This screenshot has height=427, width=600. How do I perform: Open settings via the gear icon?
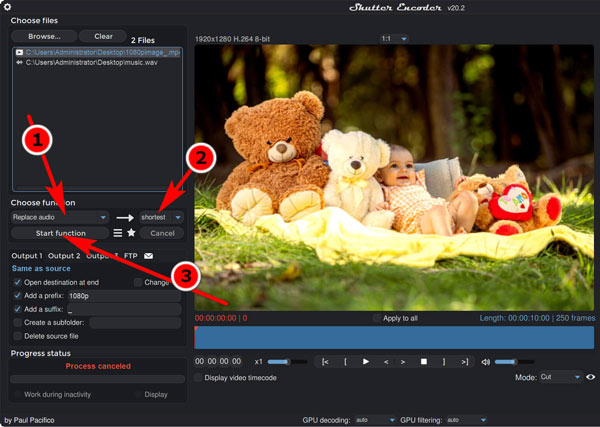[7, 7]
